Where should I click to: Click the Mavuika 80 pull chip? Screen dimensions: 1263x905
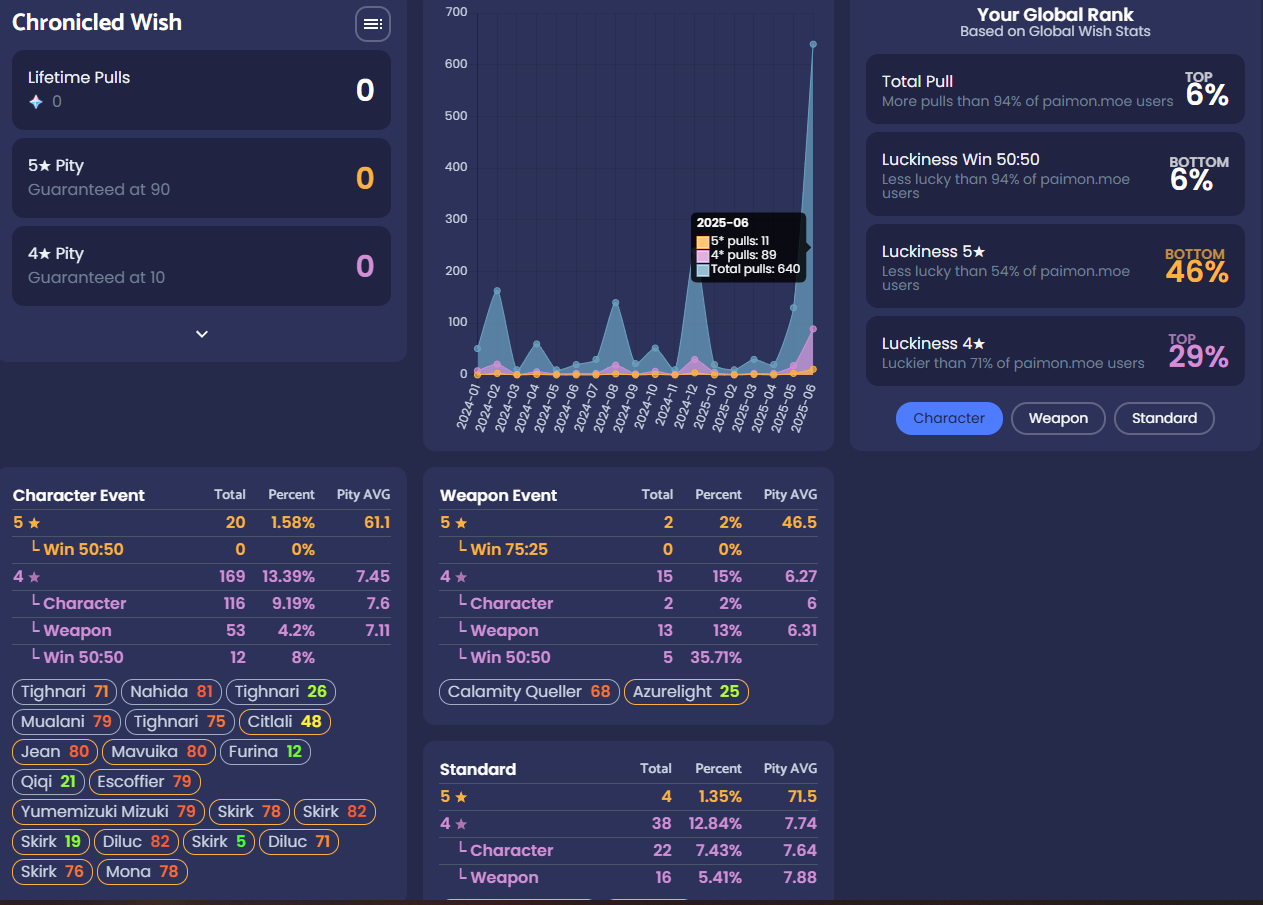pyautogui.click(x=159, y=752)
